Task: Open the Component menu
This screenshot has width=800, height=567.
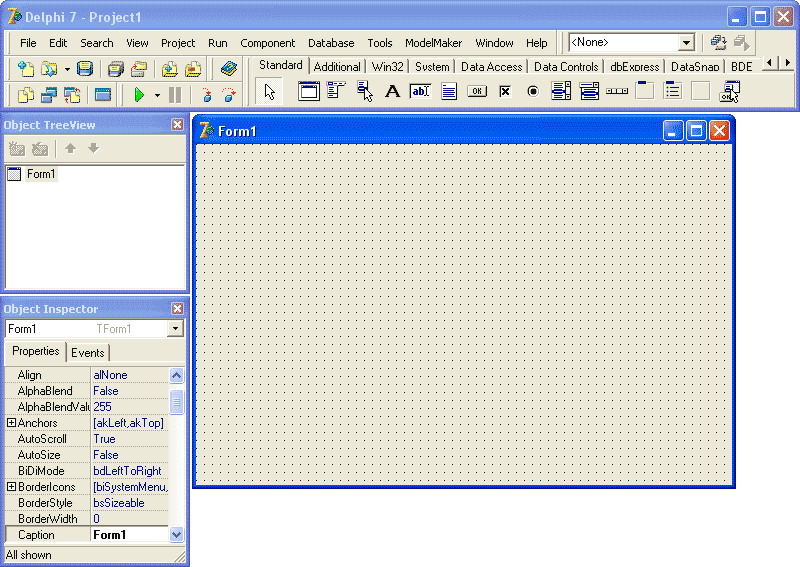Action: pyautogui.click(x=267, y=43)
